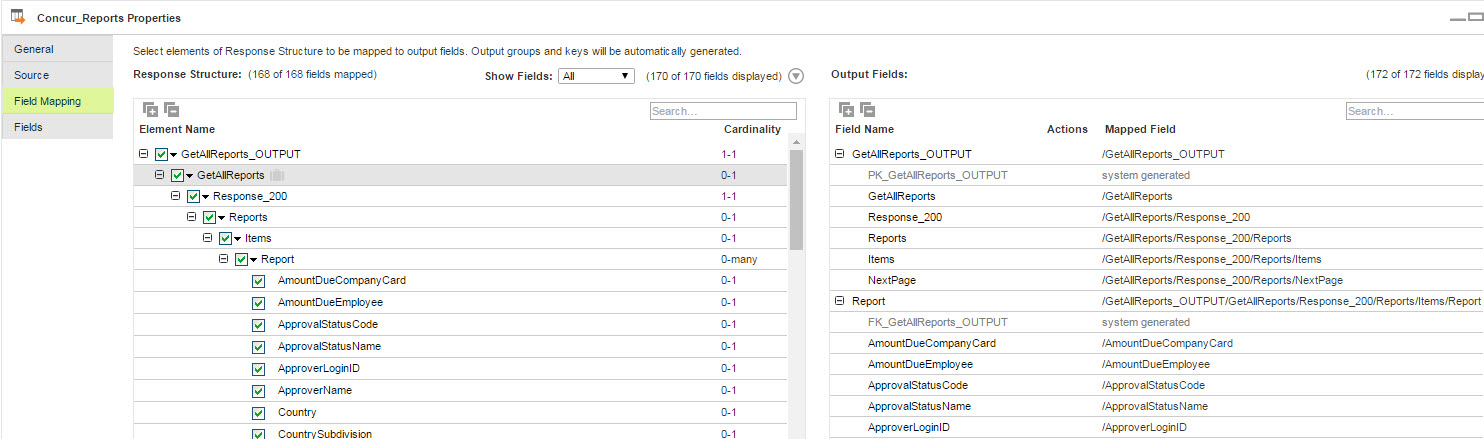Image resolution: width=1484 pixels, height=439 pixels.
Task: Open the arrow menu next to Reports
Action: [222, 218]
